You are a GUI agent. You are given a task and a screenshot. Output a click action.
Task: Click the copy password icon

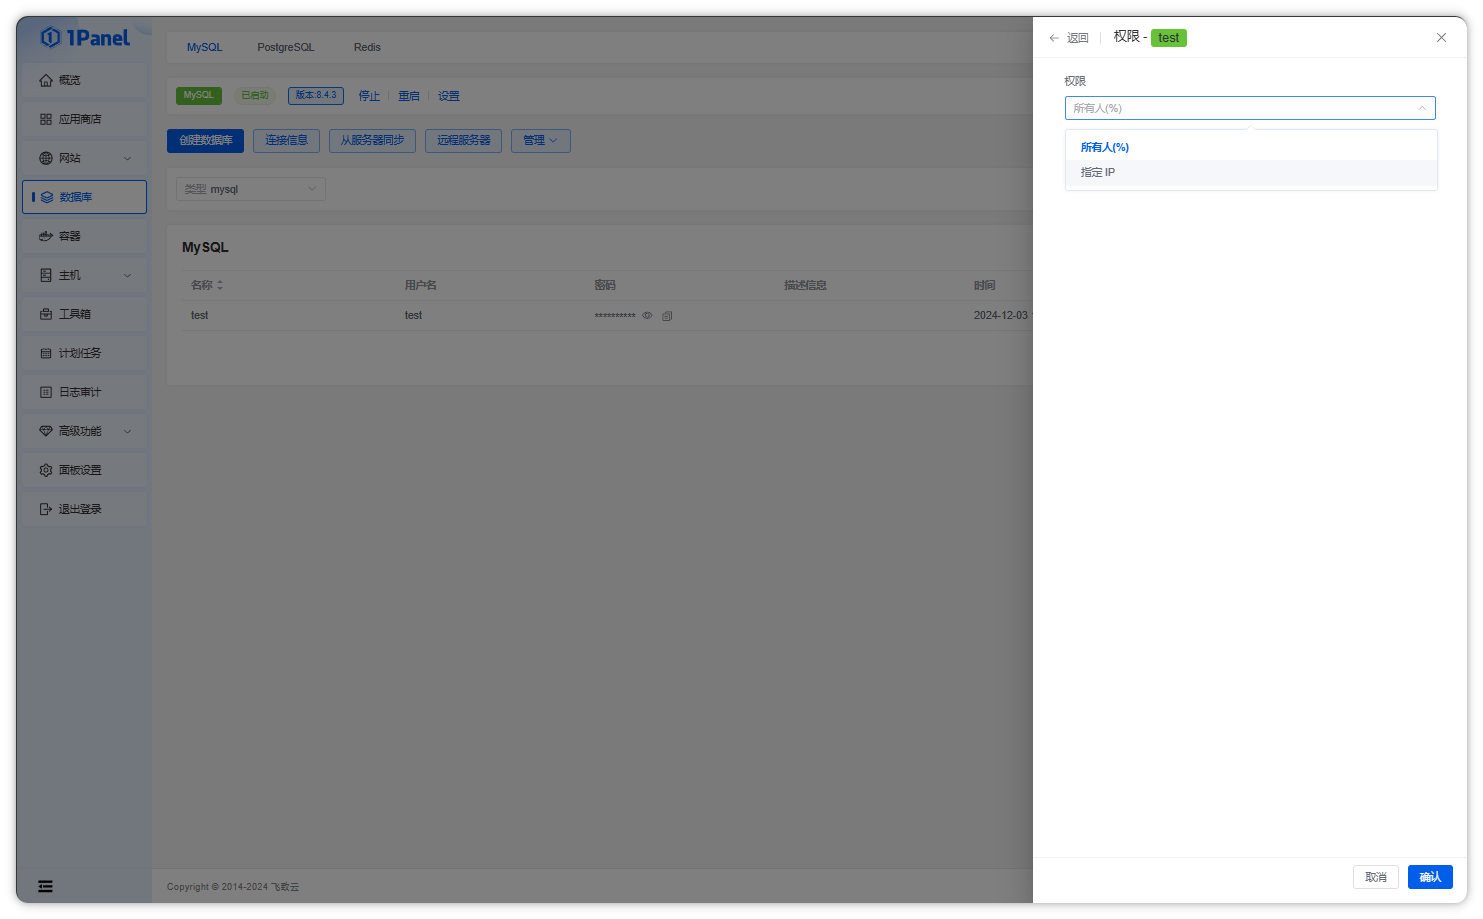coord(667,316)
